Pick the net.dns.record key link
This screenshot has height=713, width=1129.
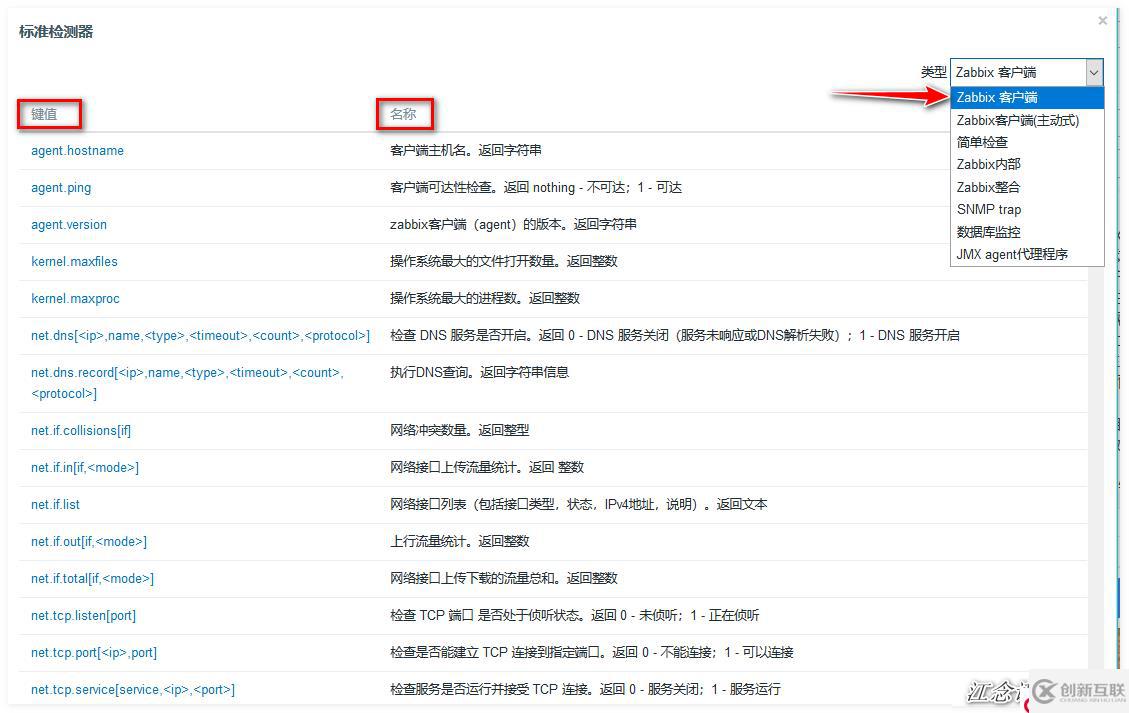[x=187, y=383]
